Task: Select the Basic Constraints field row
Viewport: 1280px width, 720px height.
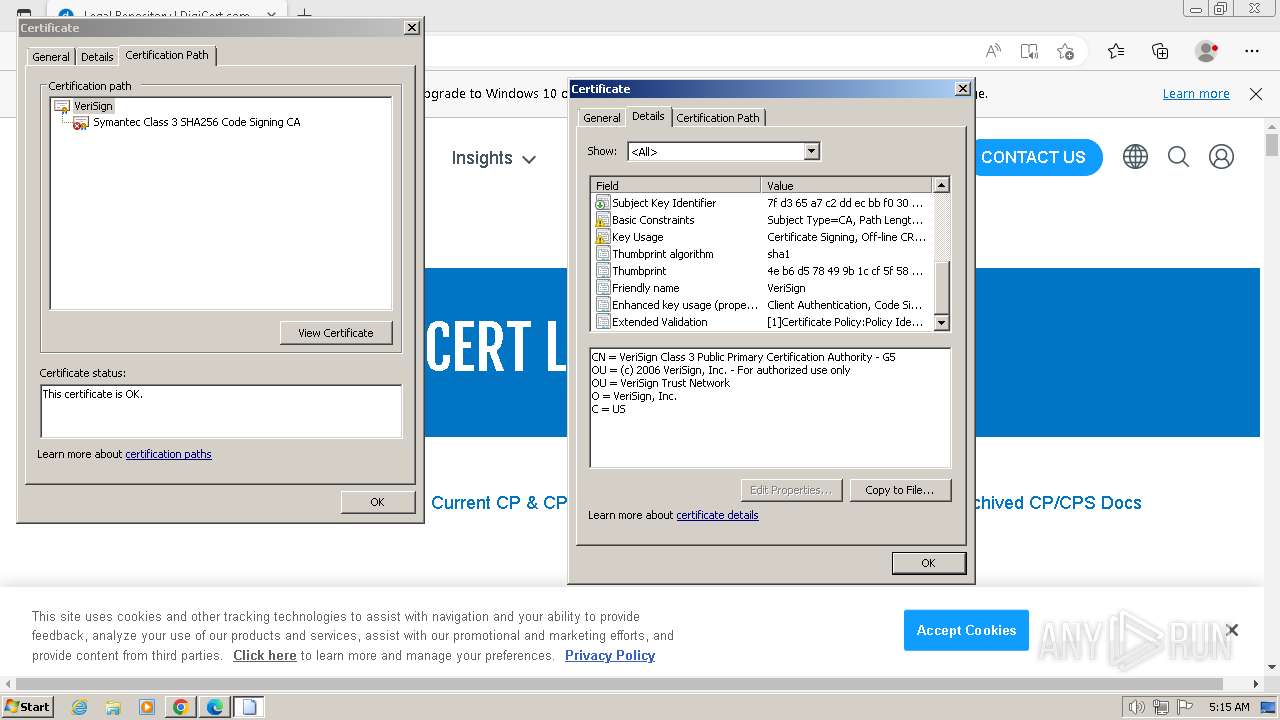Action: tap(761, 220)
